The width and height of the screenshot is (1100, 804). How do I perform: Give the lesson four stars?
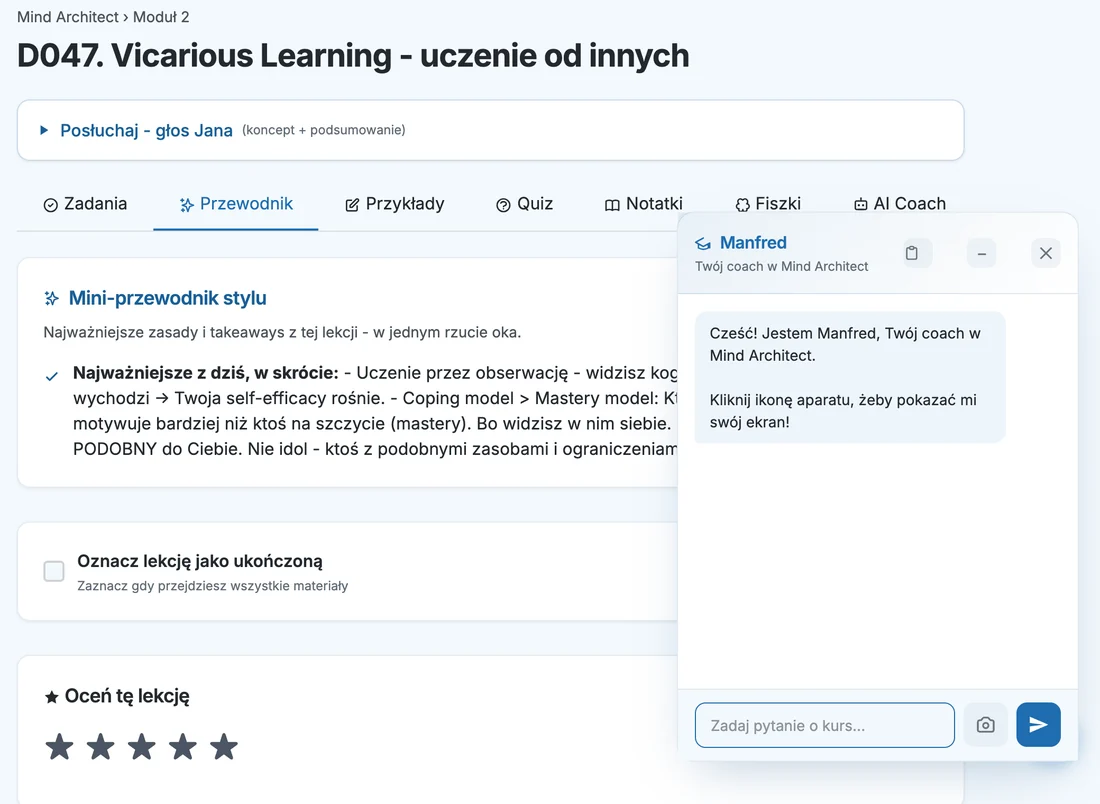click(x=182, y=746)
